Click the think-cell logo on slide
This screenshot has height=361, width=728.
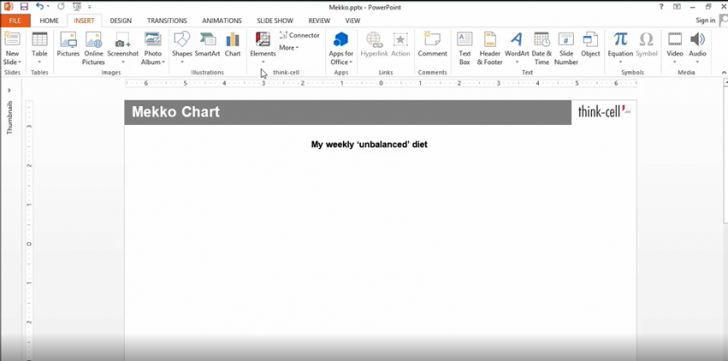[x=604, y=111]
